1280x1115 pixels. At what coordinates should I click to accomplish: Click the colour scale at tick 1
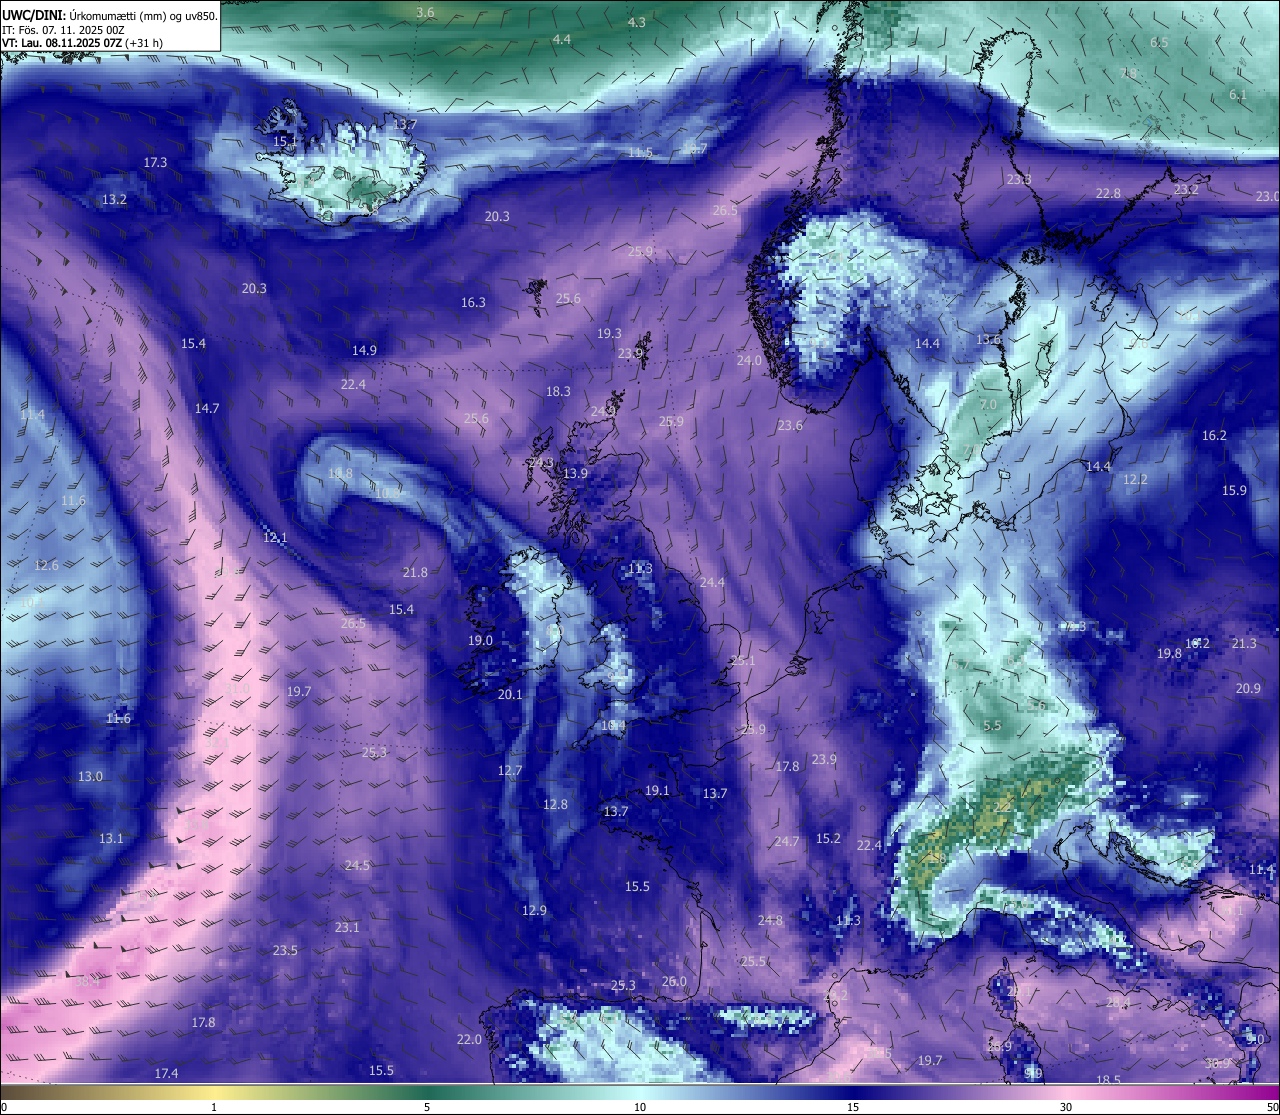[214, 1108]
